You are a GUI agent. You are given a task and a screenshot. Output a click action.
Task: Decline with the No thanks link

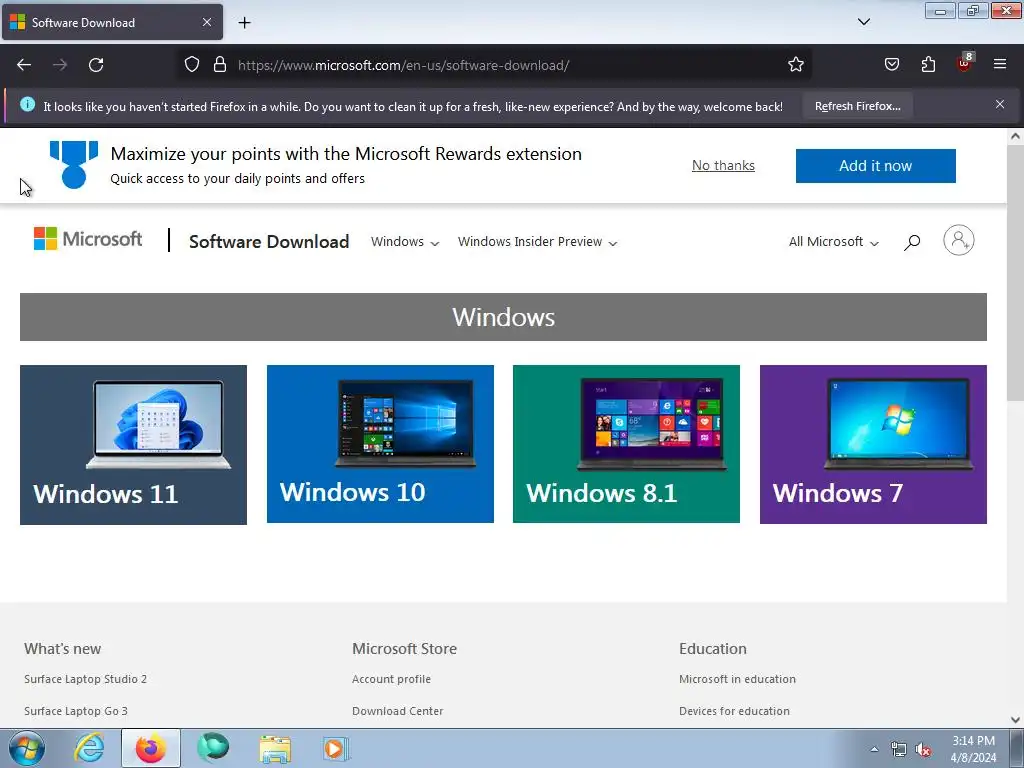coord(723,166)
